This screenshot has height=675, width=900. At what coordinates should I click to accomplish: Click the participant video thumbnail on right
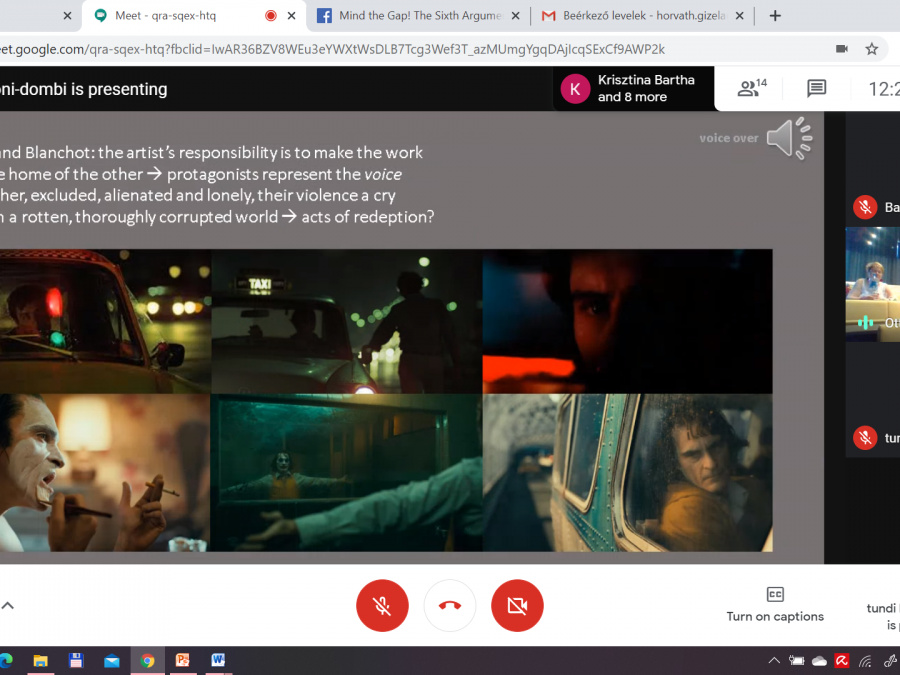pyautogui.click(x=872, y=284)
